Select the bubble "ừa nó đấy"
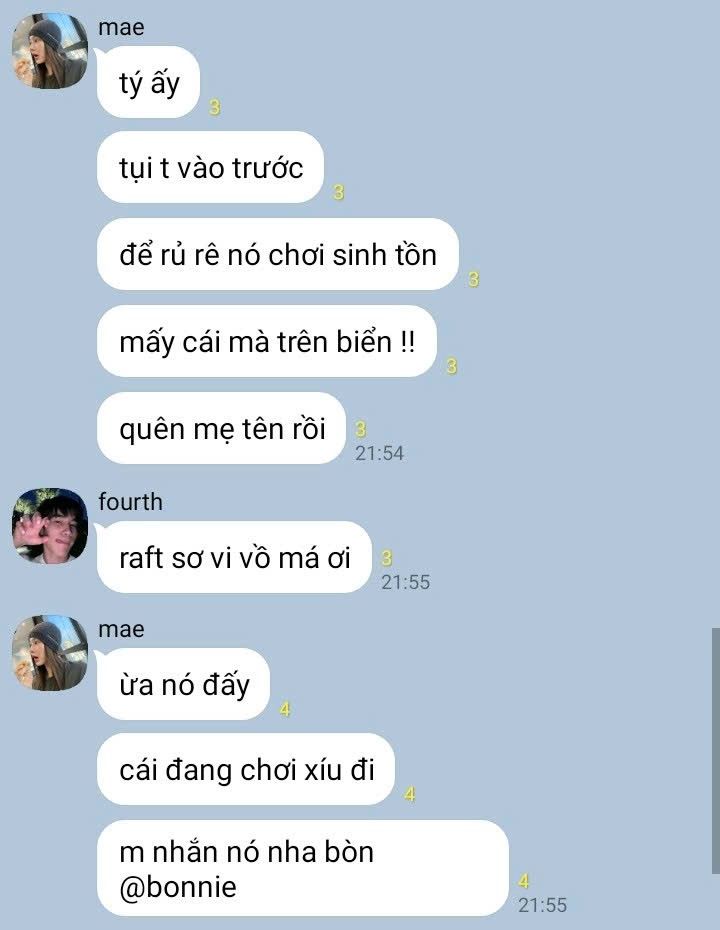Viewport: 720px width, 930px height. pyautogui.click(x=183, y=684)
